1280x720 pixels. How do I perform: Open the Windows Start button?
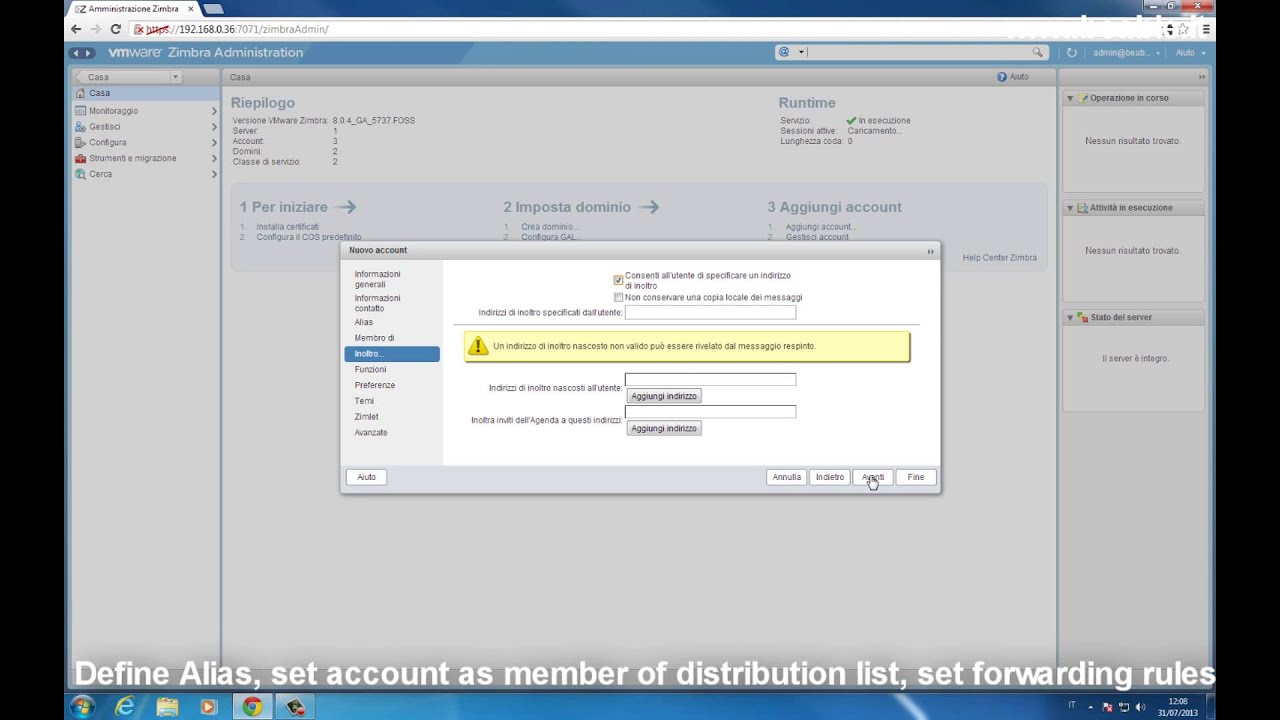(x=83, y=706)
